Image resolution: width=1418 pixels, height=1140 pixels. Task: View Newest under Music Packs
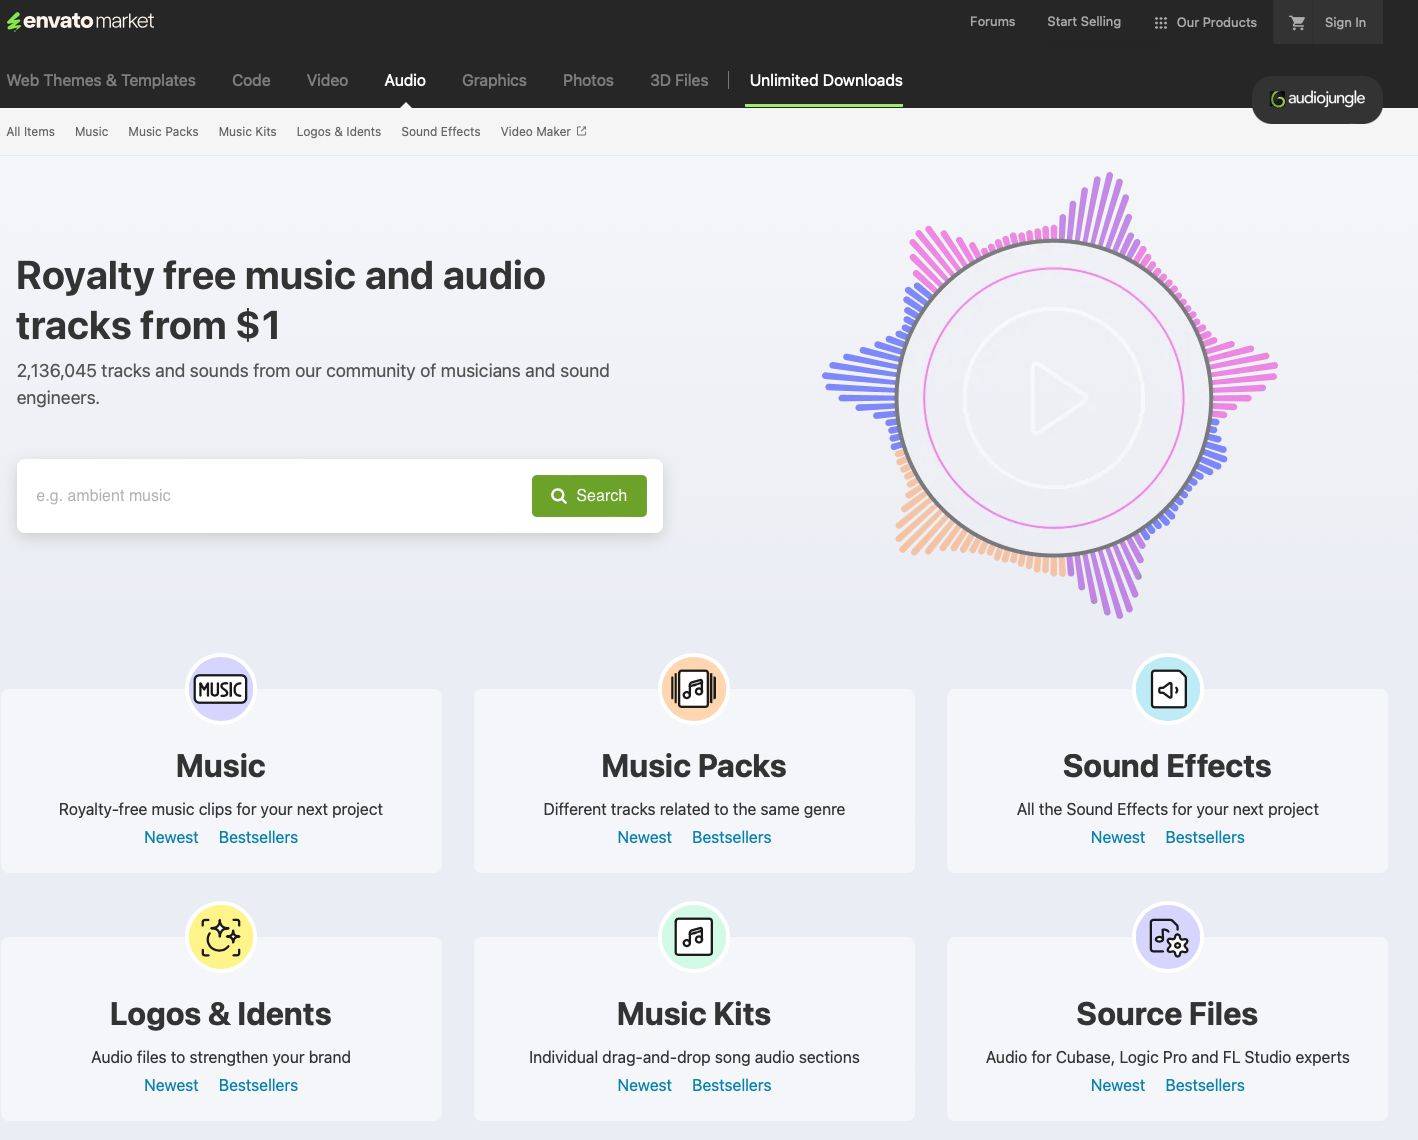(644, 837)
